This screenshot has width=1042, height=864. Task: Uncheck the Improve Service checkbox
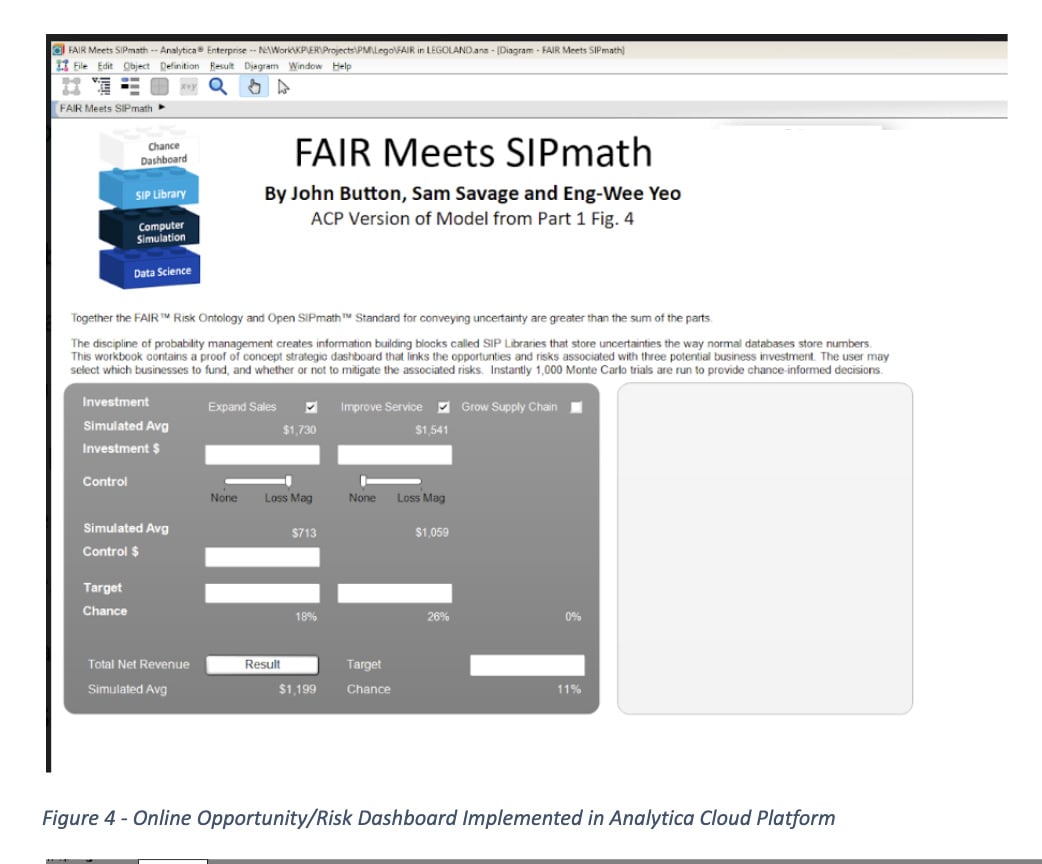tap(444, 407)
